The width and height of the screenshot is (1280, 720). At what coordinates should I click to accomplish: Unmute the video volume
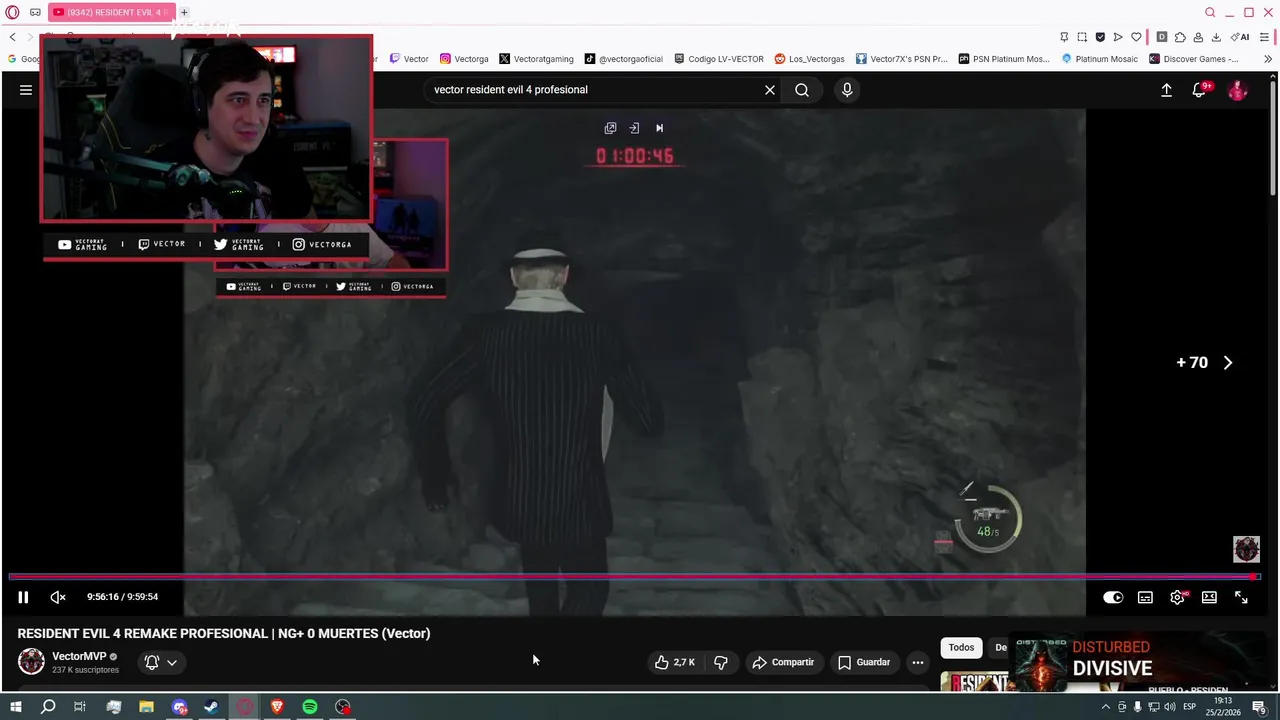pyautogui.click(x=58, y=597)
